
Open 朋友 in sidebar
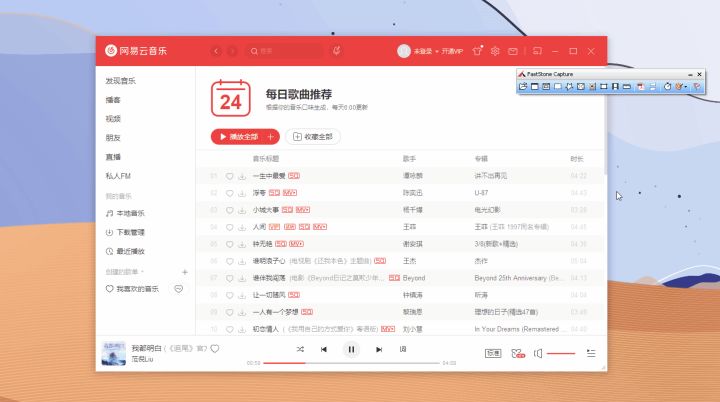click(113, 138)
